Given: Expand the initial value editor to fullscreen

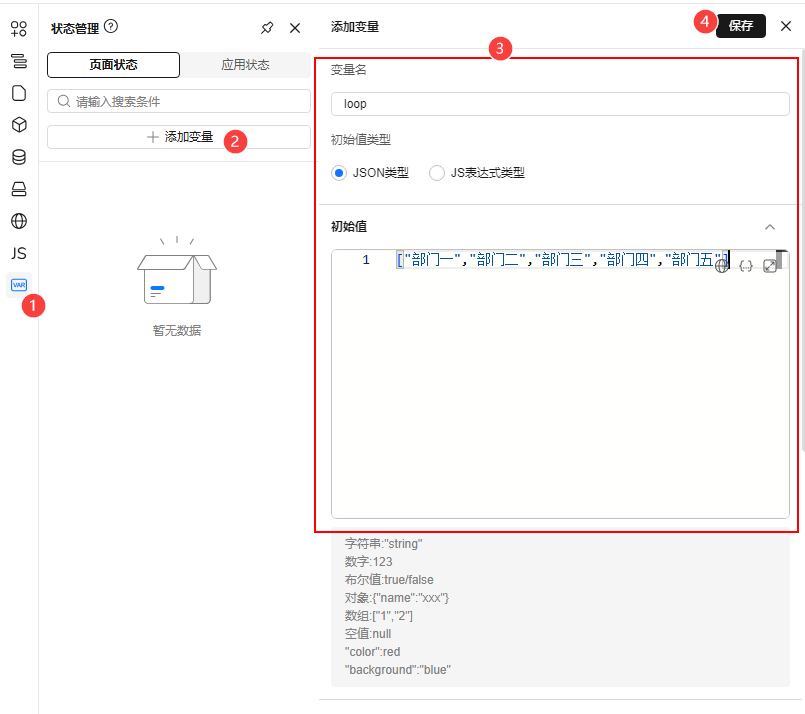Looking at the screenshot, I should pos(769,266).
